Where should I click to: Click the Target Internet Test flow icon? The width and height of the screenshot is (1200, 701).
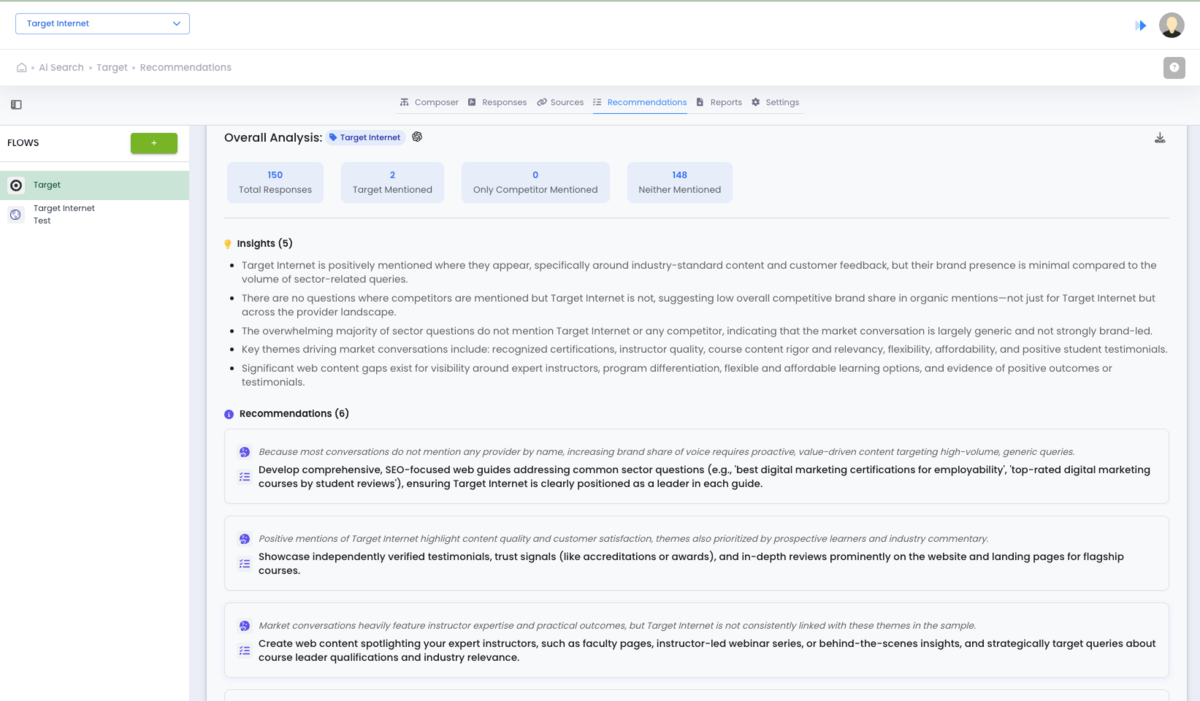(x=16, y=214)
